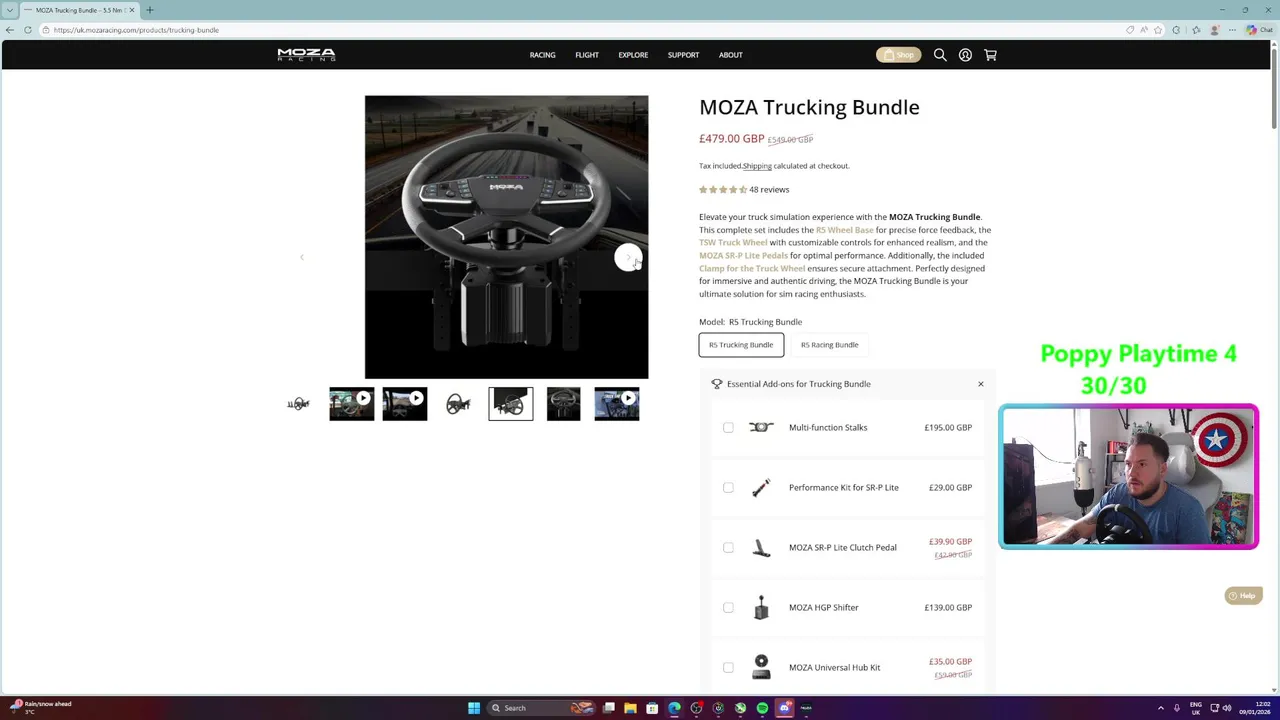Open the TSW Truck Wheel link
Image resolution: width=1280 pixels, height=720 pixels.
coord(733,242)
